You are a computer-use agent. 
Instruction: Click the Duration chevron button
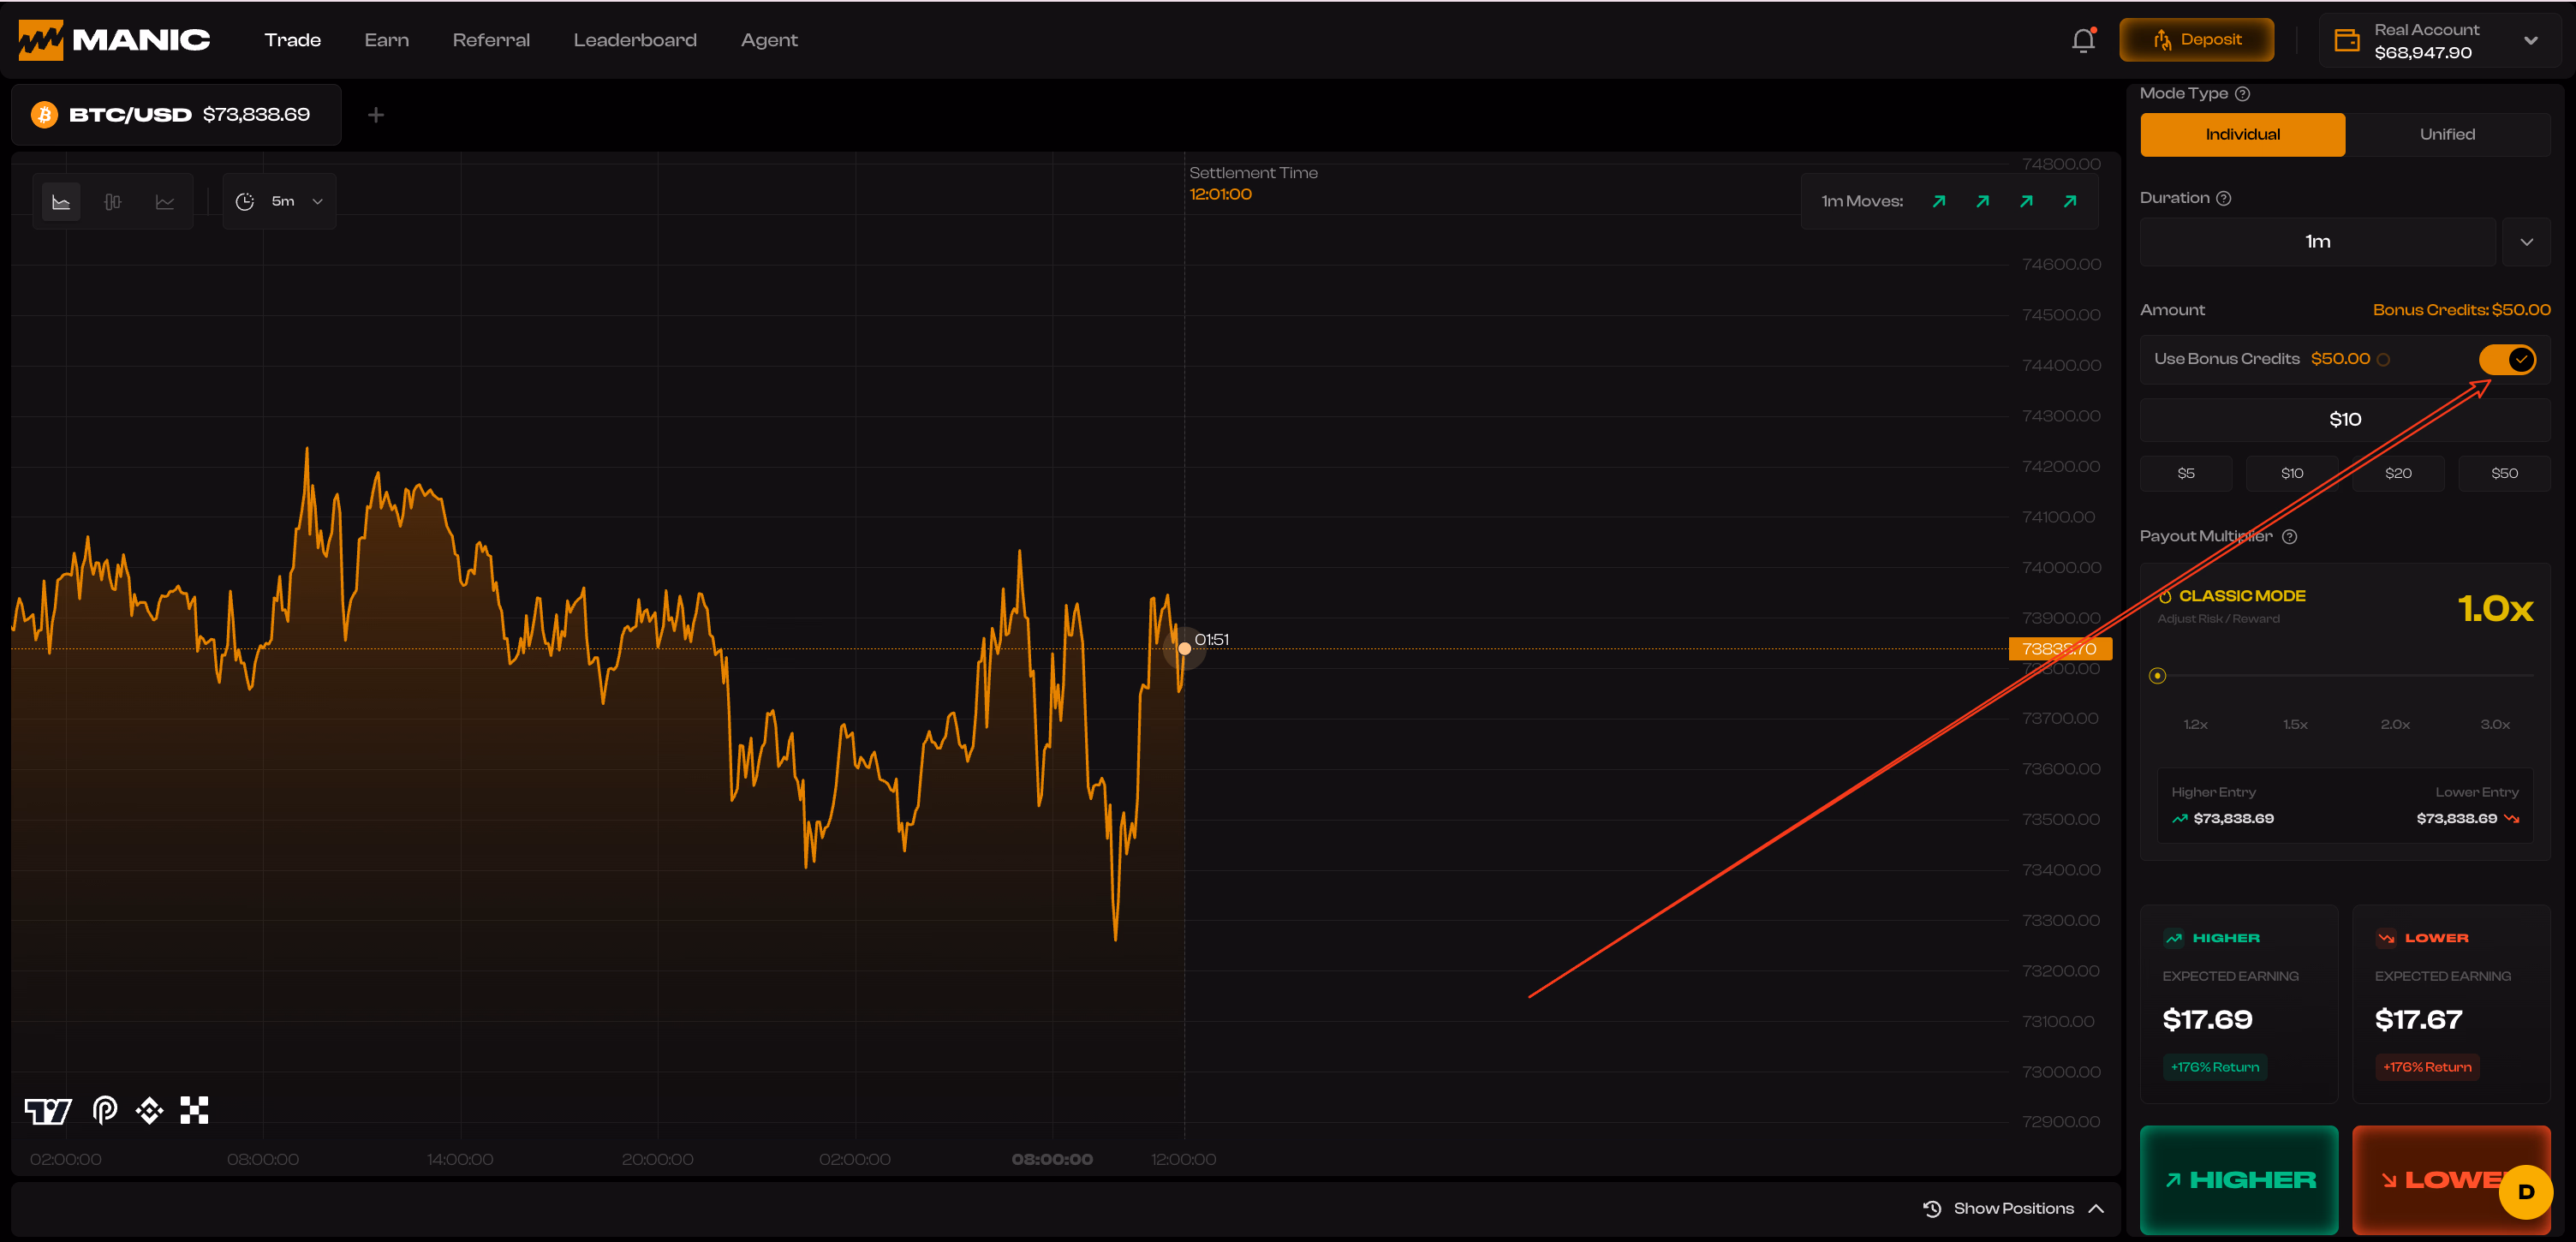click(x=2526, y=242)
